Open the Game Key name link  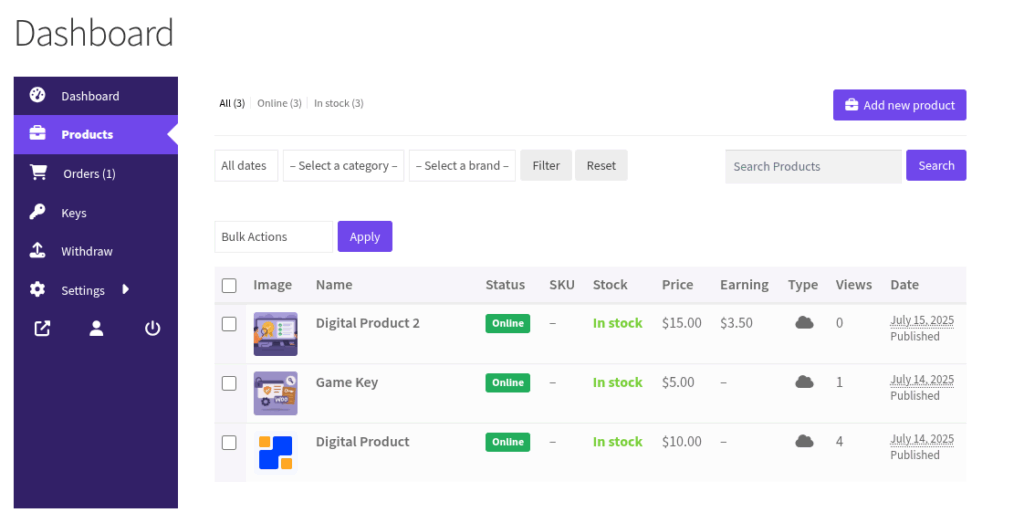tap(347, 382)
